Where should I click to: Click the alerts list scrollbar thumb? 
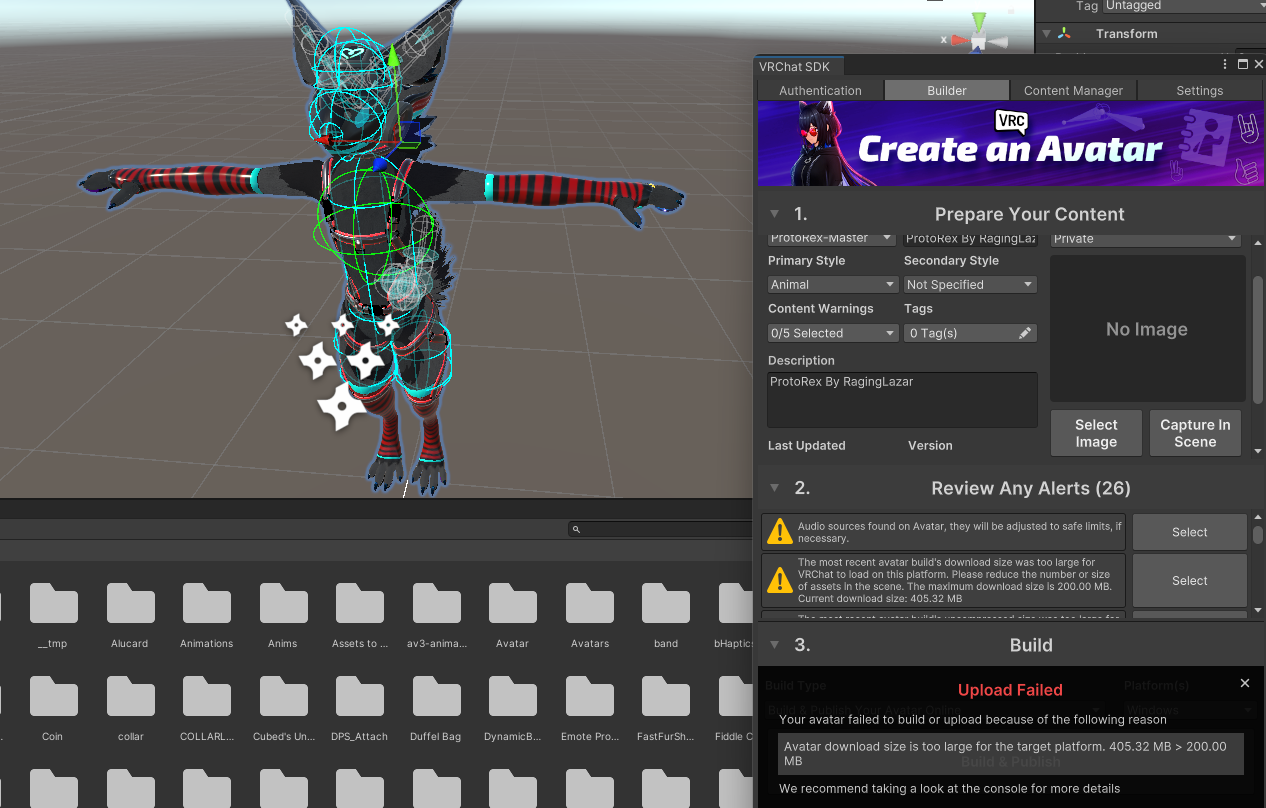(1258, 534)
